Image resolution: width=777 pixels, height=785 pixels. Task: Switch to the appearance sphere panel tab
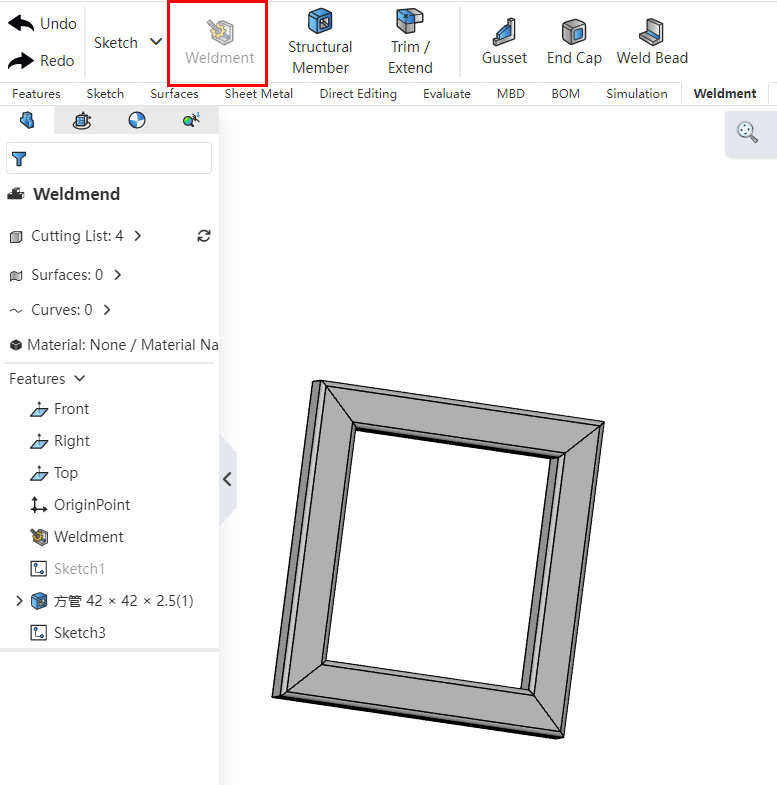136,121
